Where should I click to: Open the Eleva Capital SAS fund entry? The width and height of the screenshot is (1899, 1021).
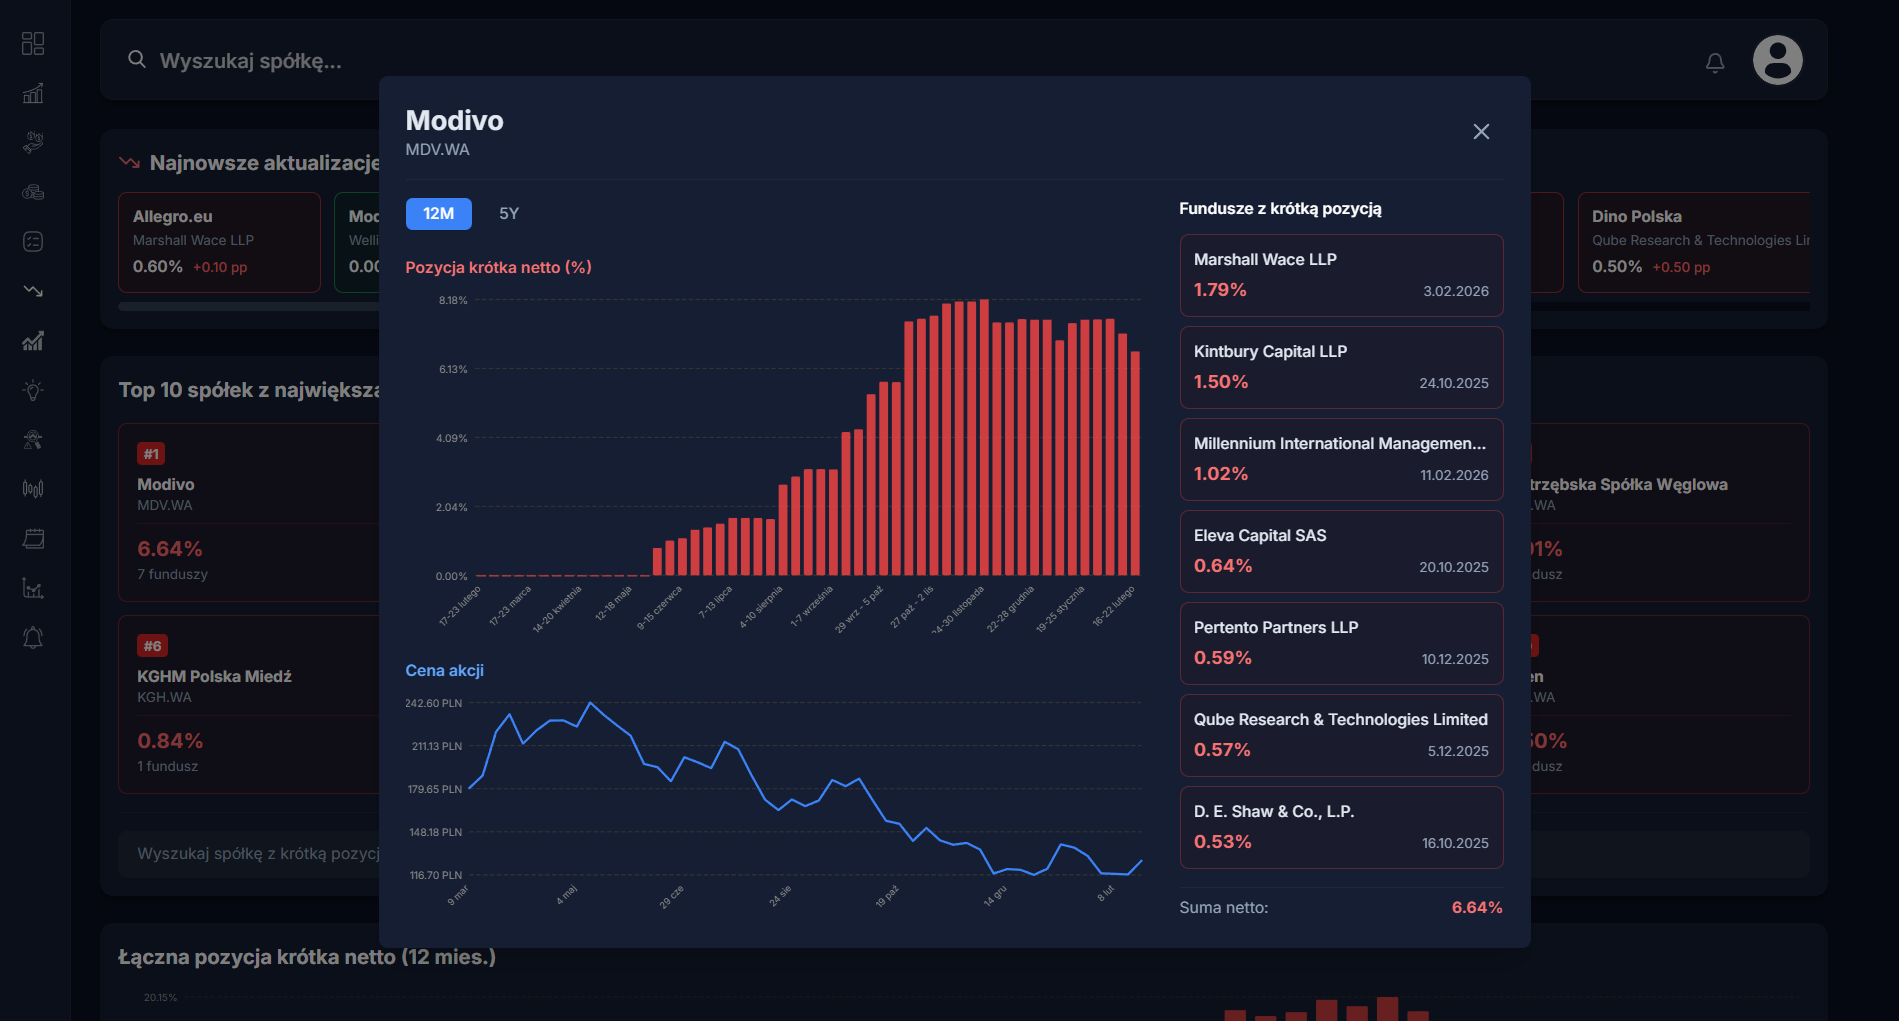point(1340,551)
